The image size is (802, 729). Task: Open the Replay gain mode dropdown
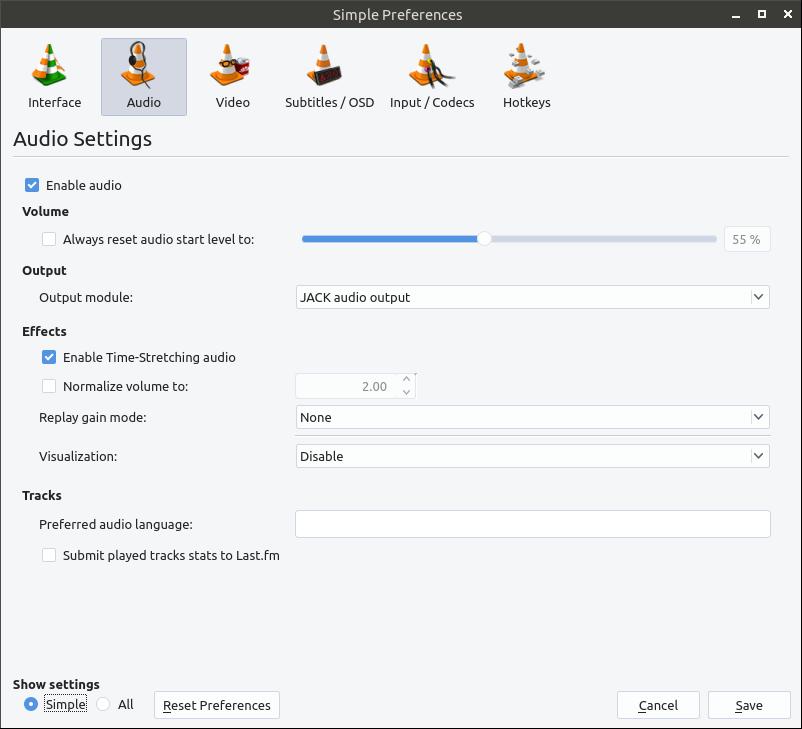tap(532, 417)
